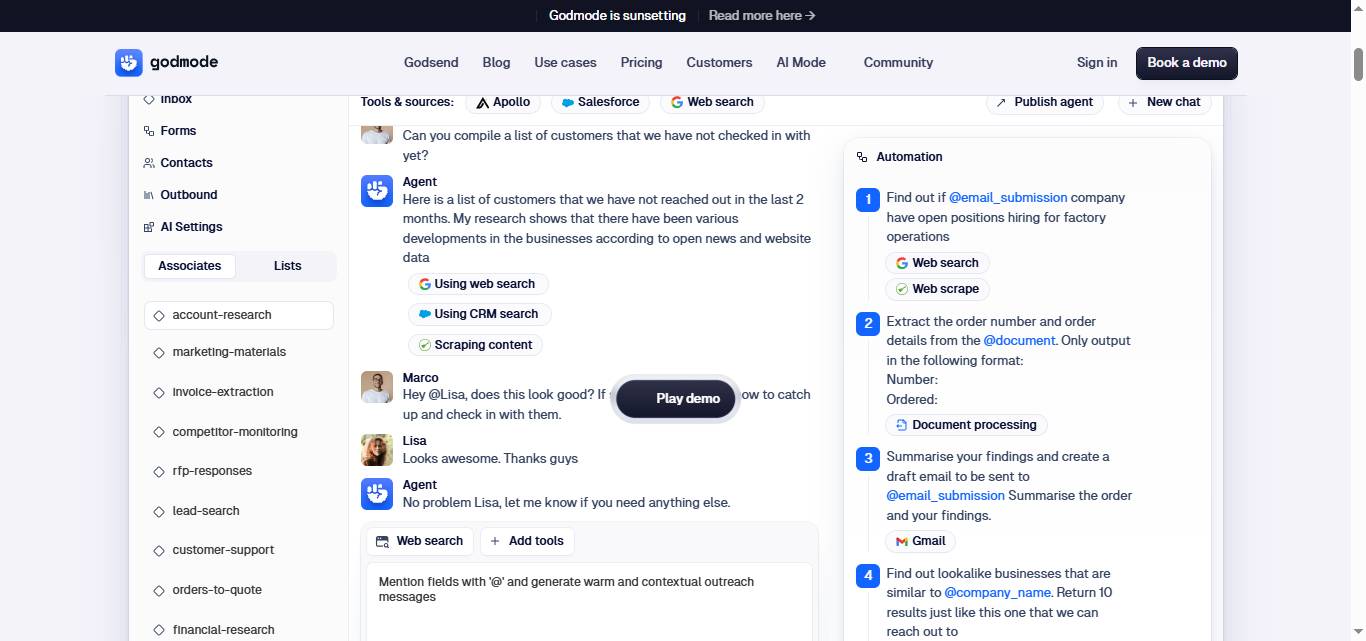Open the Godsend nav item
The height and width of the screenshot is (641, 1366).
431,62
